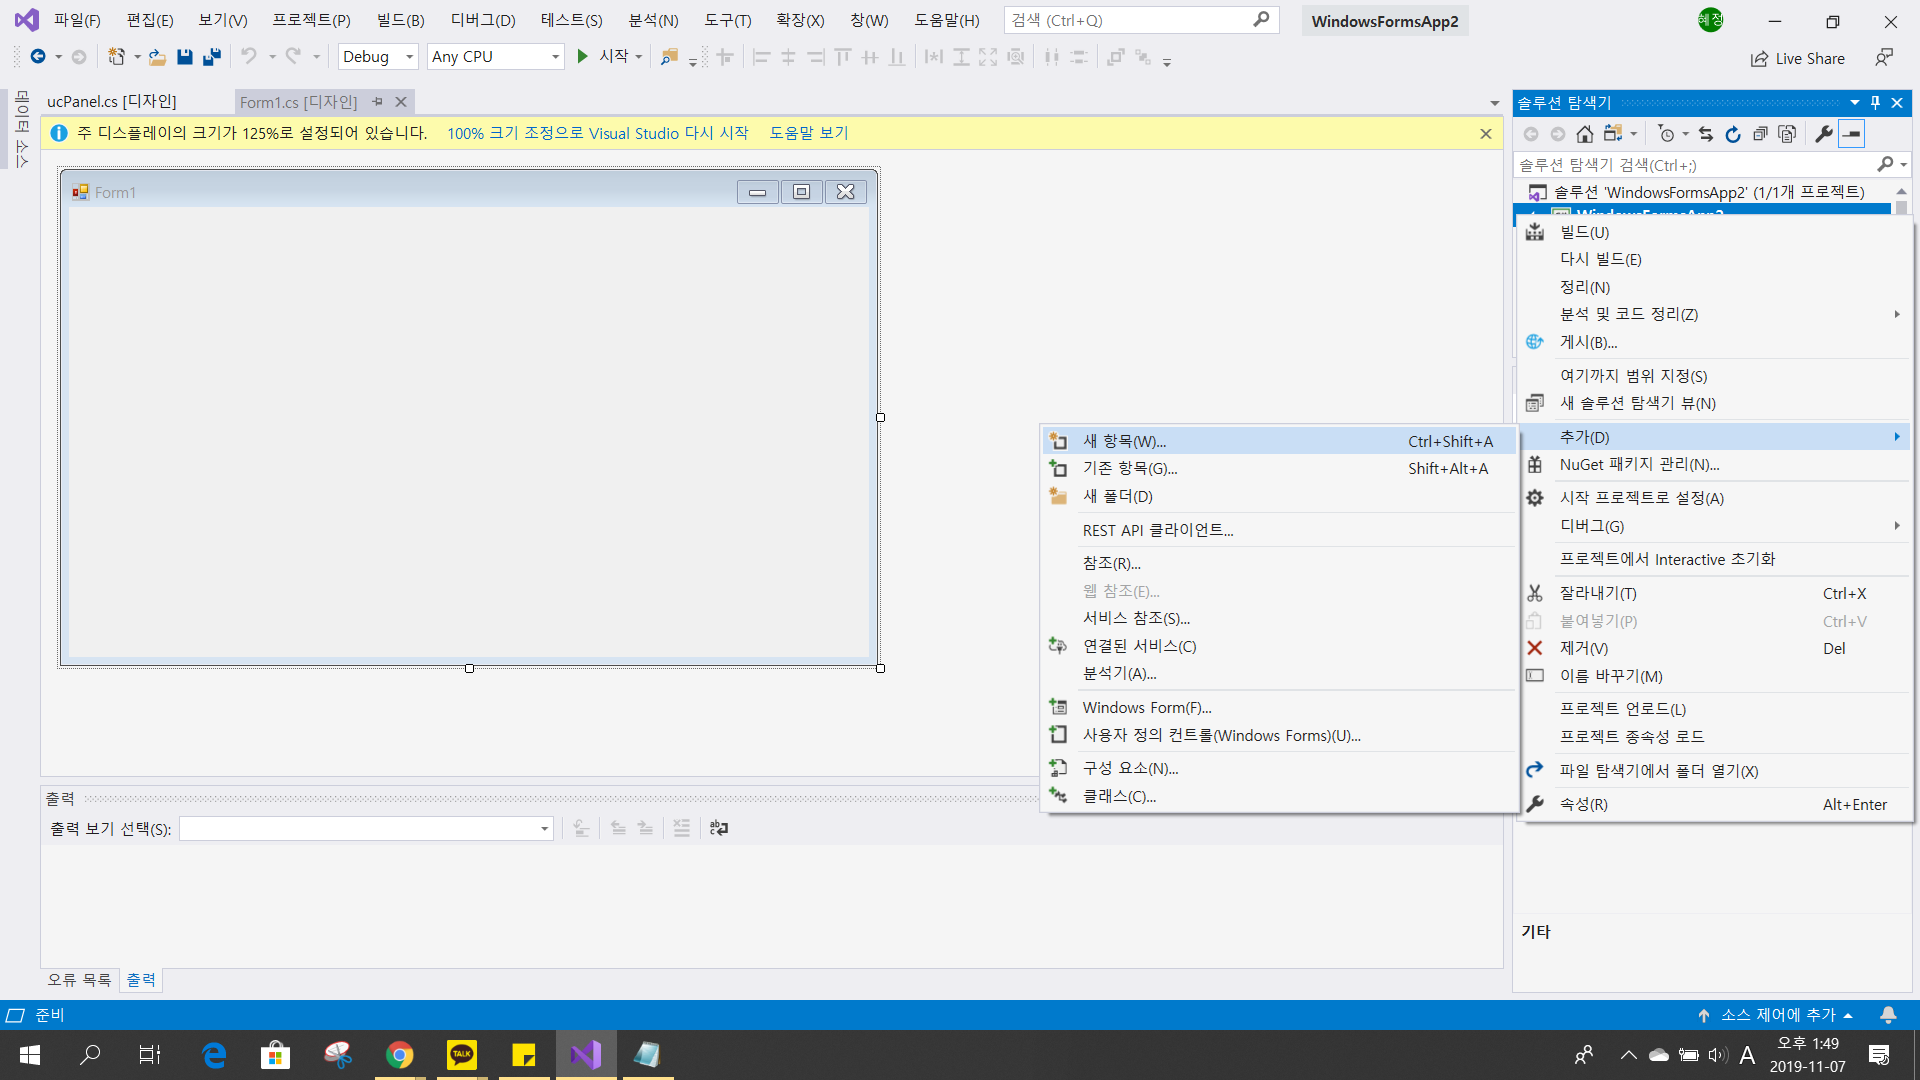Choose 'Windows Form(F)...' in the Add submenu
Screen dimensions: 1920x1080
(1147, 708)
